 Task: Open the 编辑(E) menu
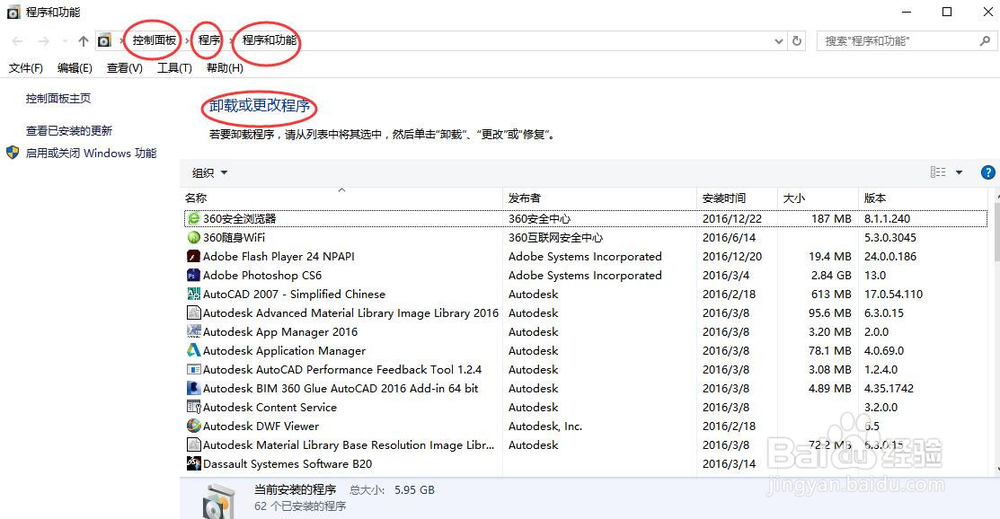[x=75, y=68]
